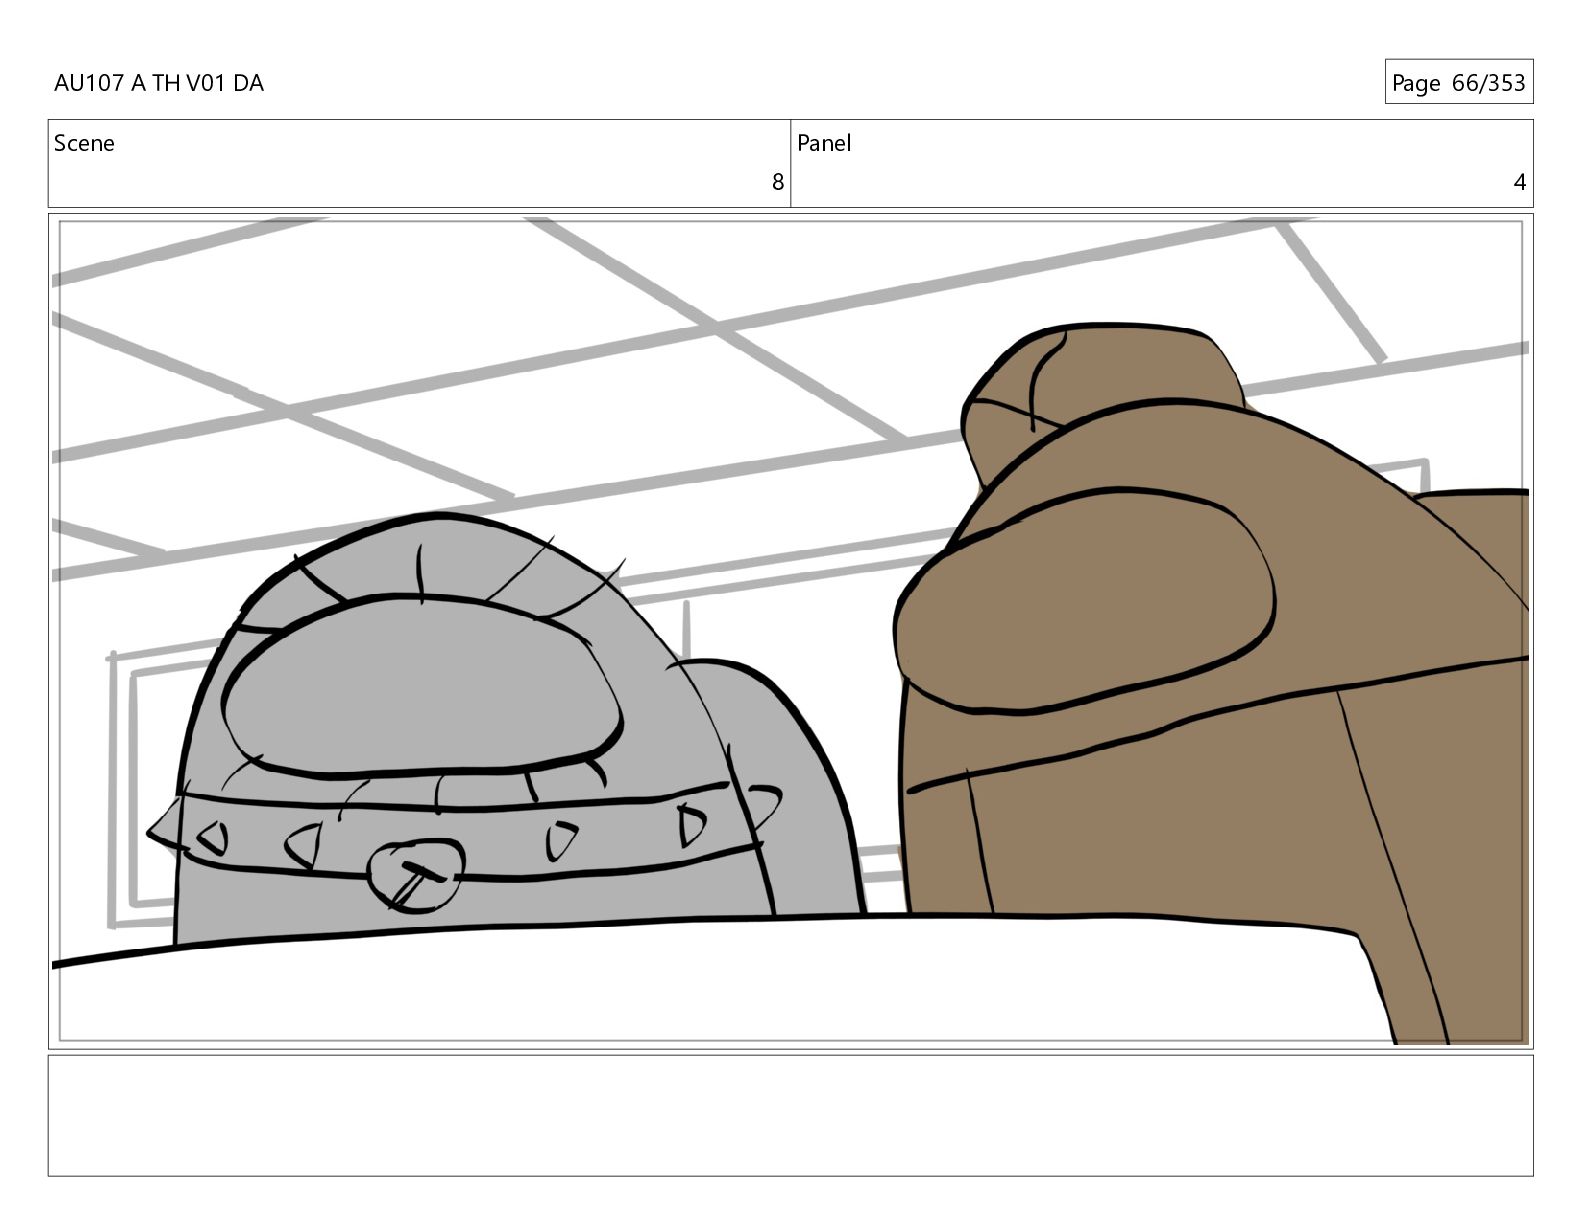Click the brown crewmate's lower body
Image resolution: width=1584 pixels, height=1224 pixels.
(1150, 830)
